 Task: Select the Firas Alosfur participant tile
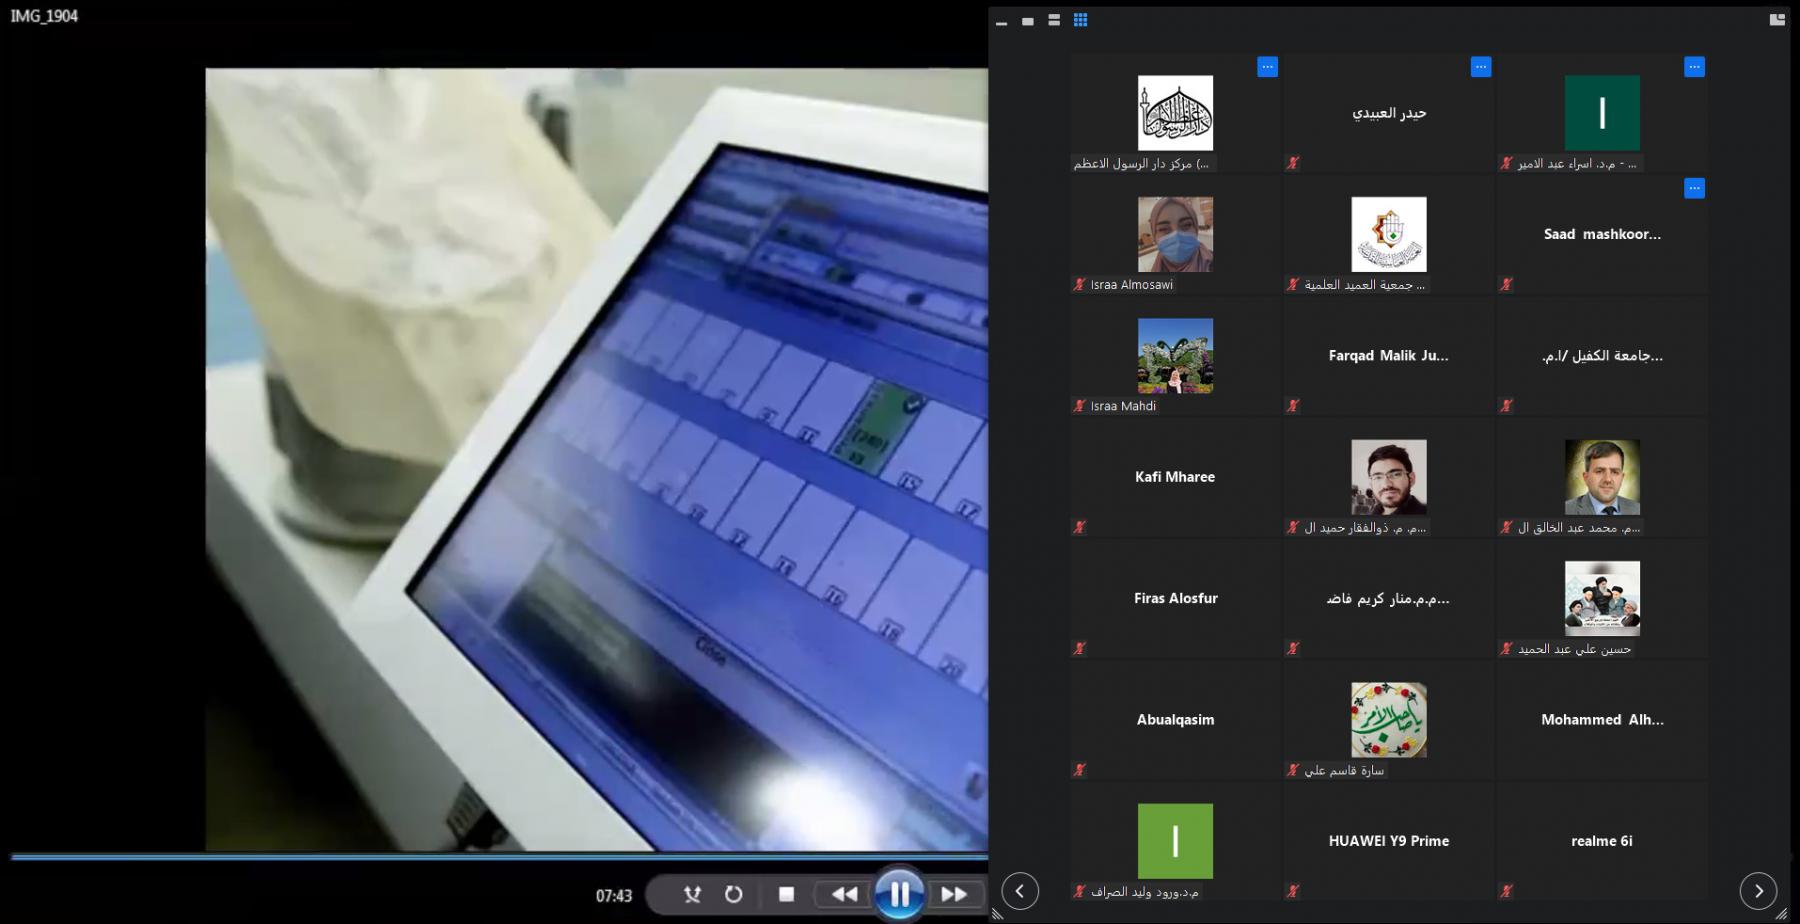[1175, 598]
